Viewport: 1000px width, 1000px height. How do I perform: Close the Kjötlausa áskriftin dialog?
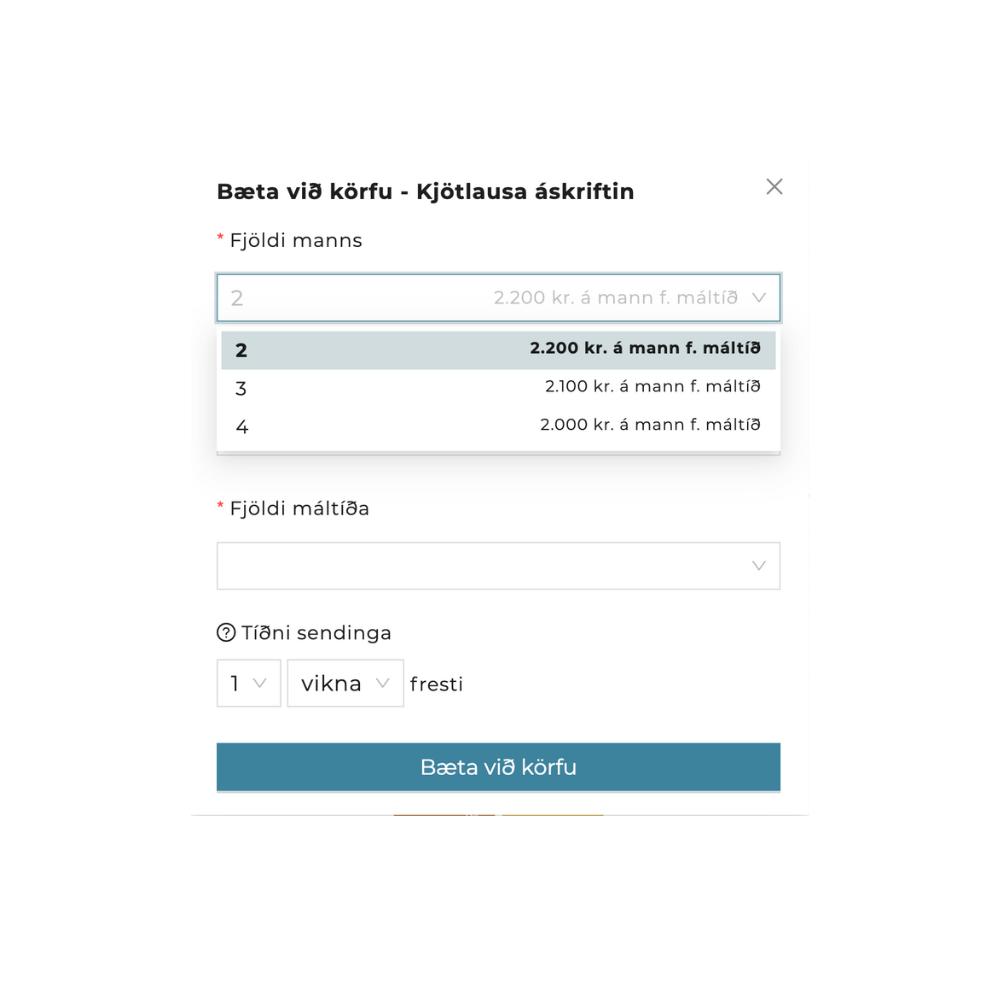[x=774, y=187]
